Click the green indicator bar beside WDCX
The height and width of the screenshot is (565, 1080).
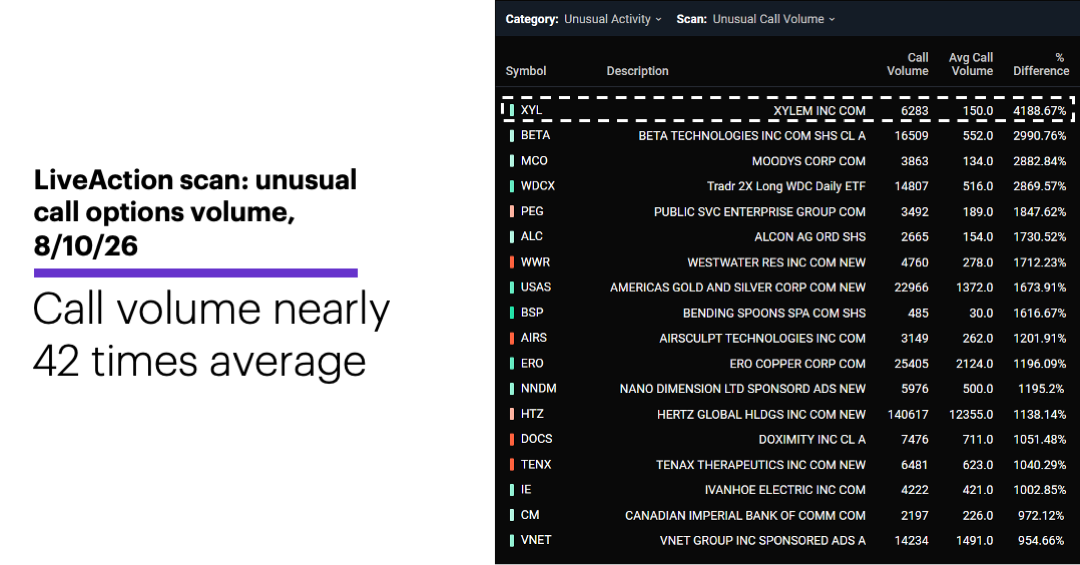pos(512,186)
